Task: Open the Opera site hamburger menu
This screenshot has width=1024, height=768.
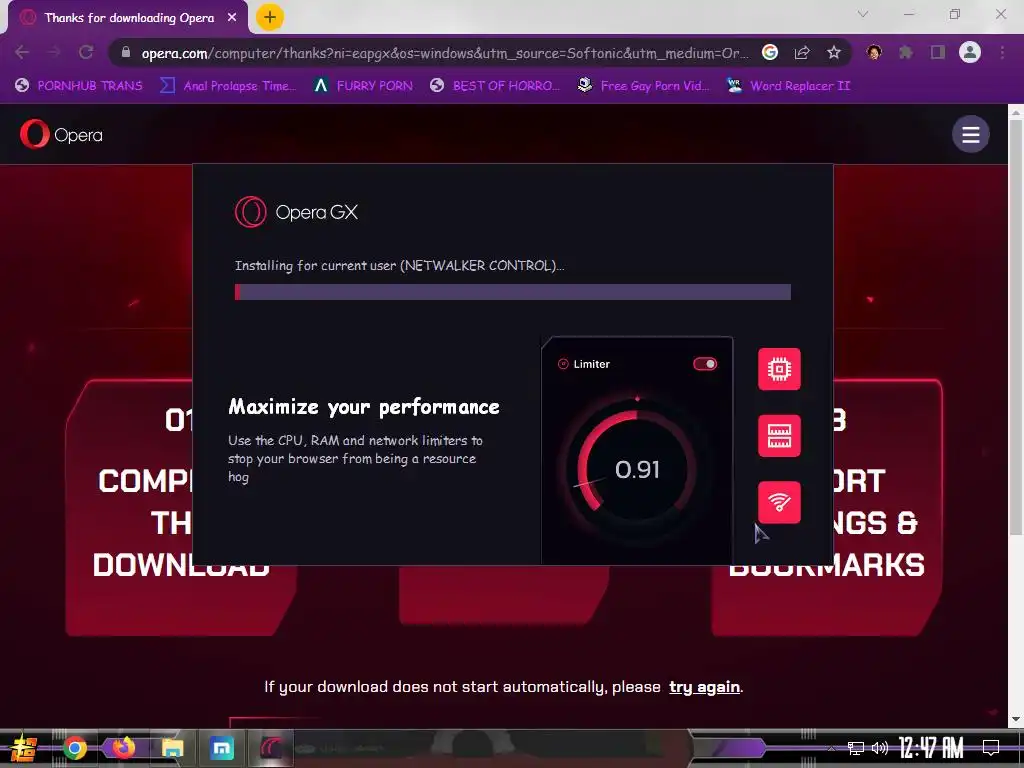Action: (970, 135)
